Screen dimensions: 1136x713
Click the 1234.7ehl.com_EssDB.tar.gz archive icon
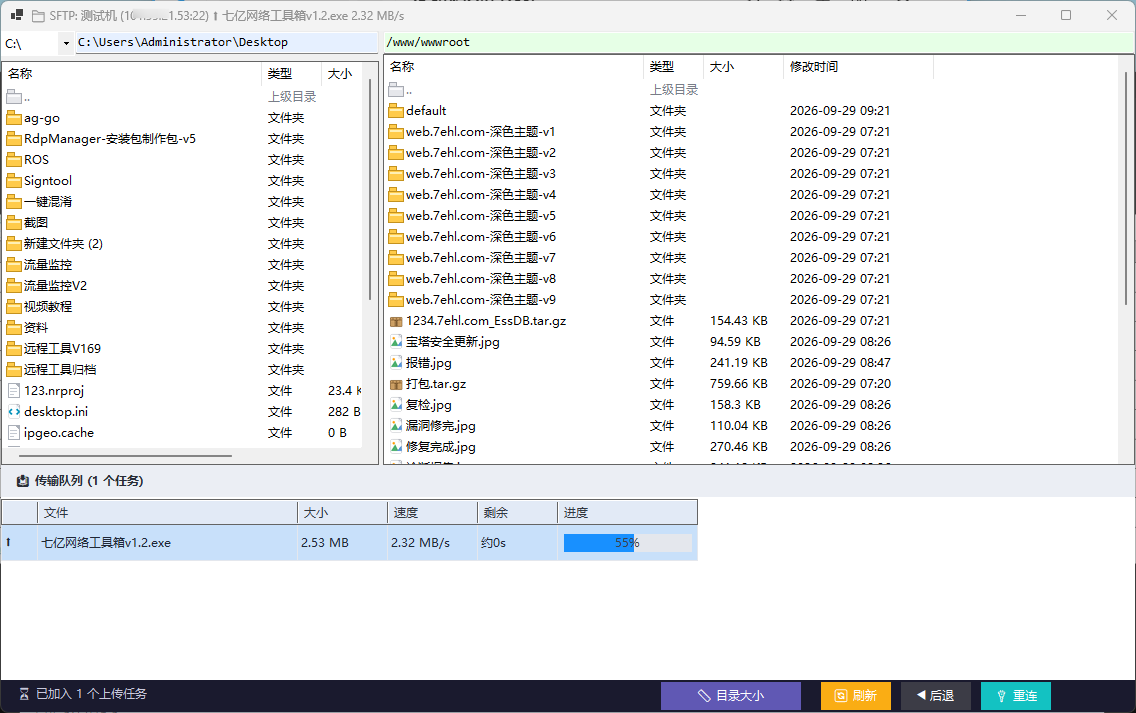pos(396,321)
